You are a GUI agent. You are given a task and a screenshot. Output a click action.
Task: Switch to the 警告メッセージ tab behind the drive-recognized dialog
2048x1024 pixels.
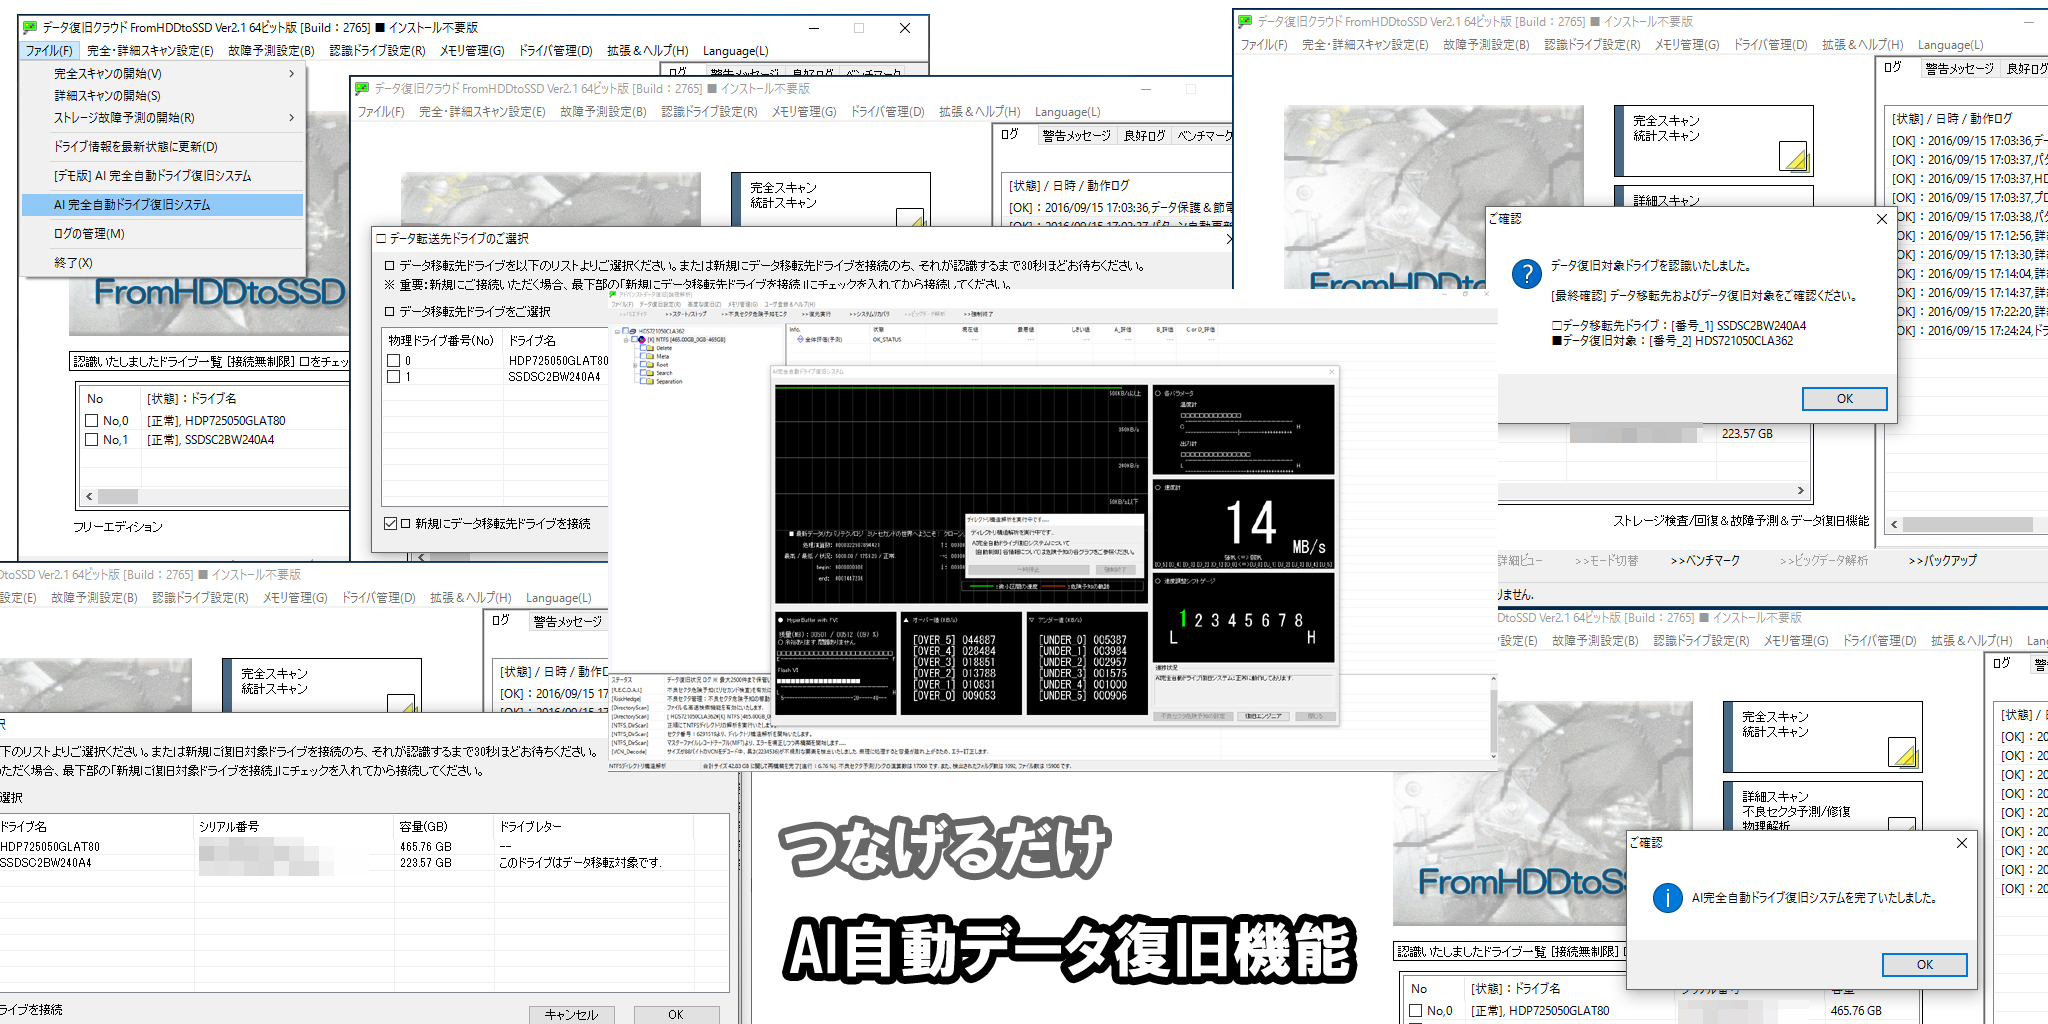point(1959,69)
